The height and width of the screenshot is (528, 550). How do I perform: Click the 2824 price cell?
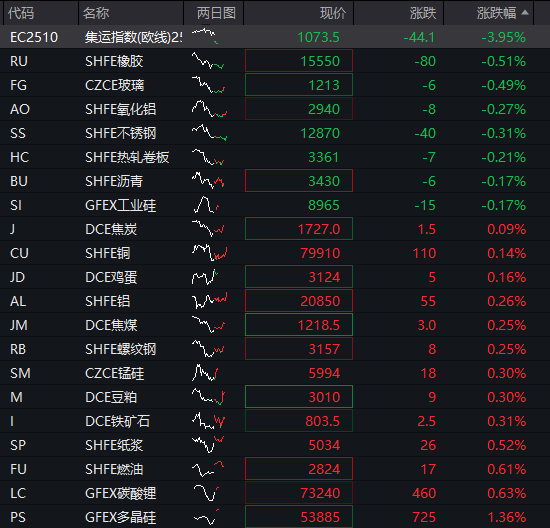299,469
